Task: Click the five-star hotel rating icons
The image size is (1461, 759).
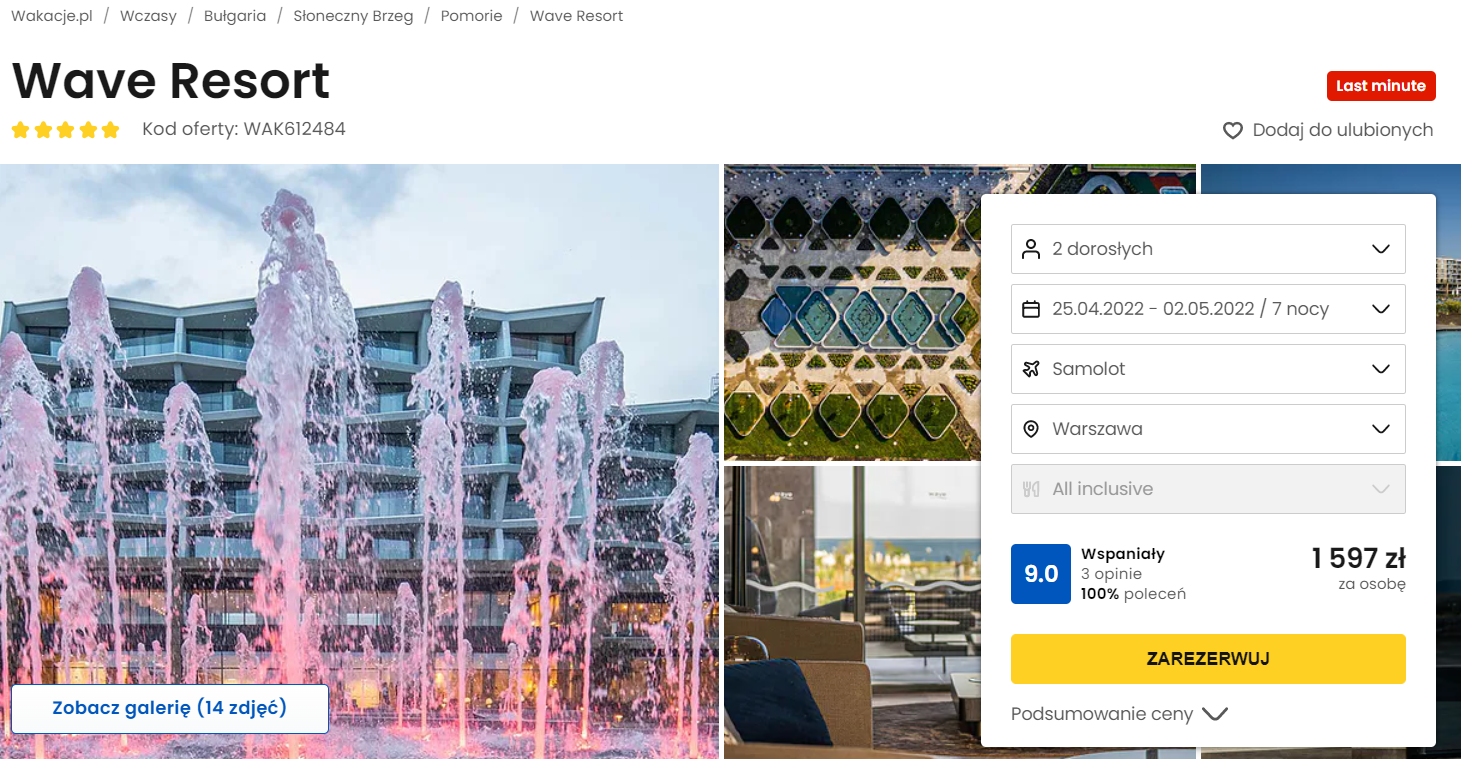Action: point(65,130)
